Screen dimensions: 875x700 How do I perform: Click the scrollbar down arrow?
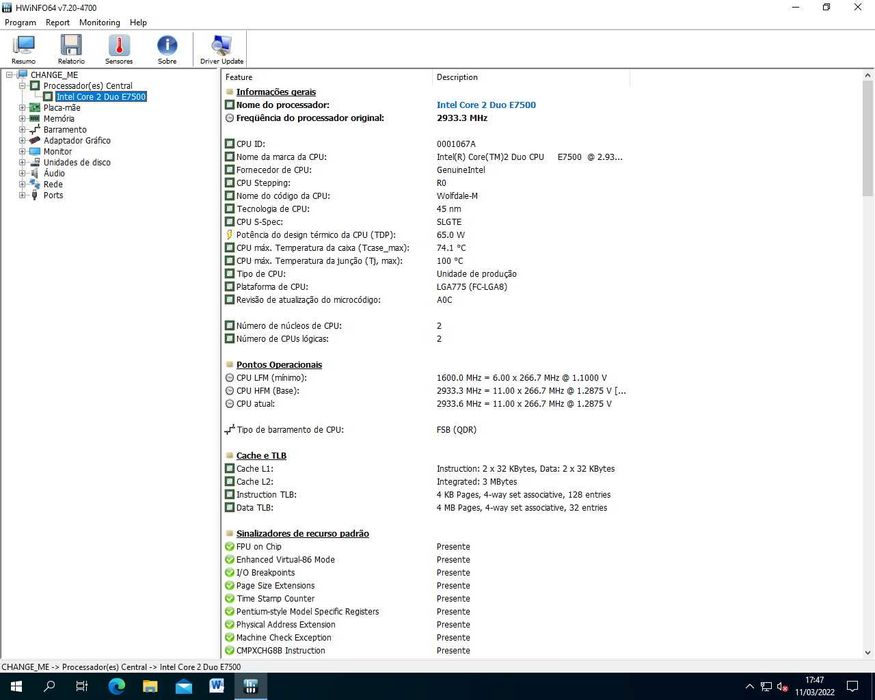tap(868, 652)
